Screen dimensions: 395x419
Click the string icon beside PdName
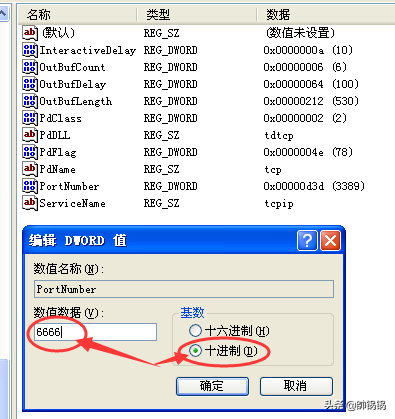[30, 169]
